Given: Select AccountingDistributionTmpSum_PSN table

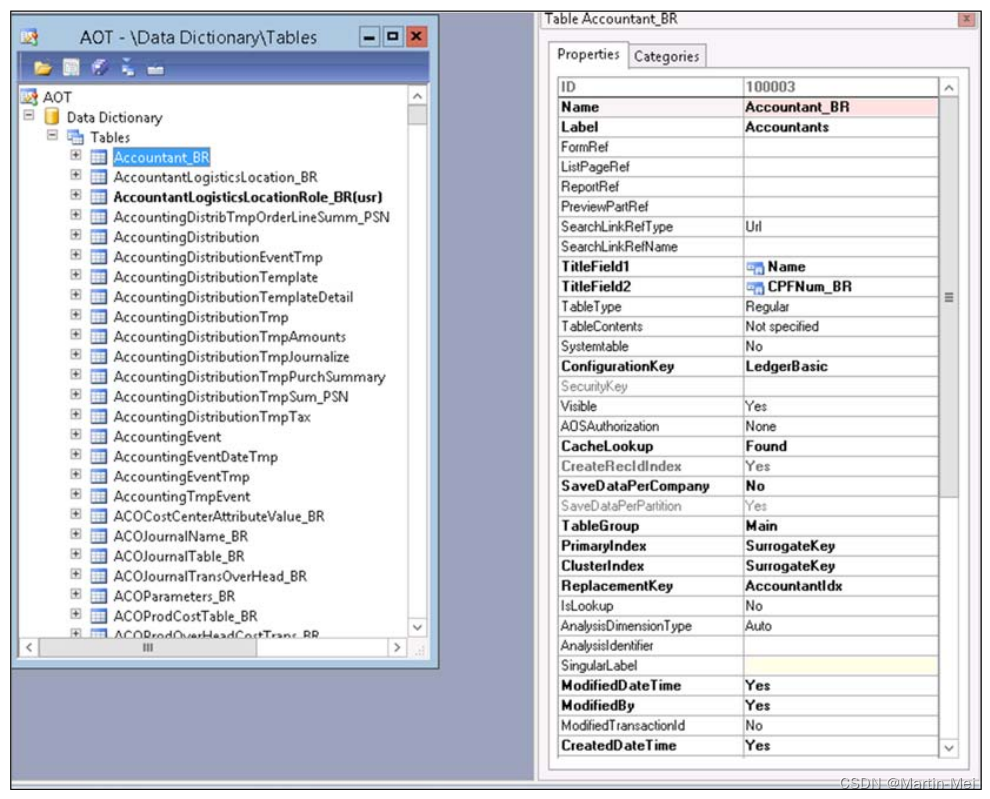Looking at the screenshot, I should click(230, 397).
